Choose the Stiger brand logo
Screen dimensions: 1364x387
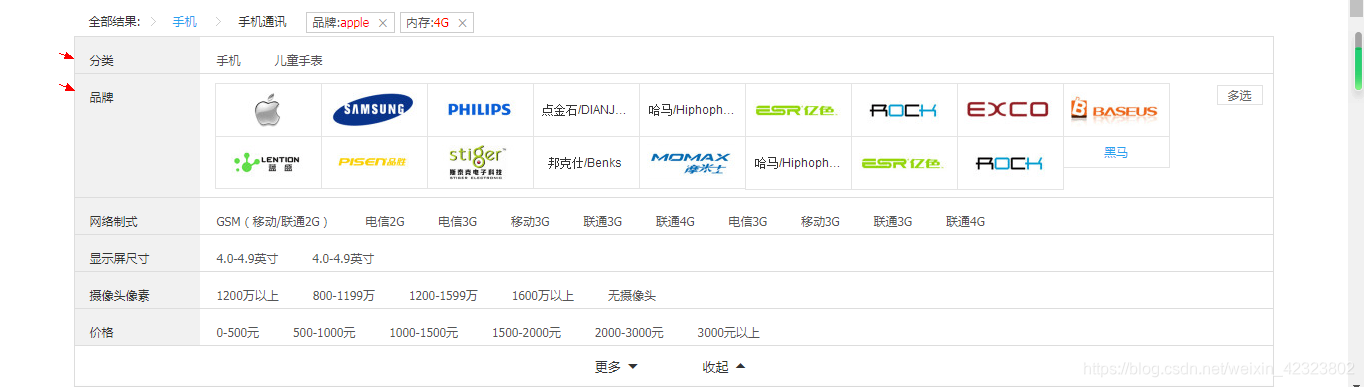point(480,163)
